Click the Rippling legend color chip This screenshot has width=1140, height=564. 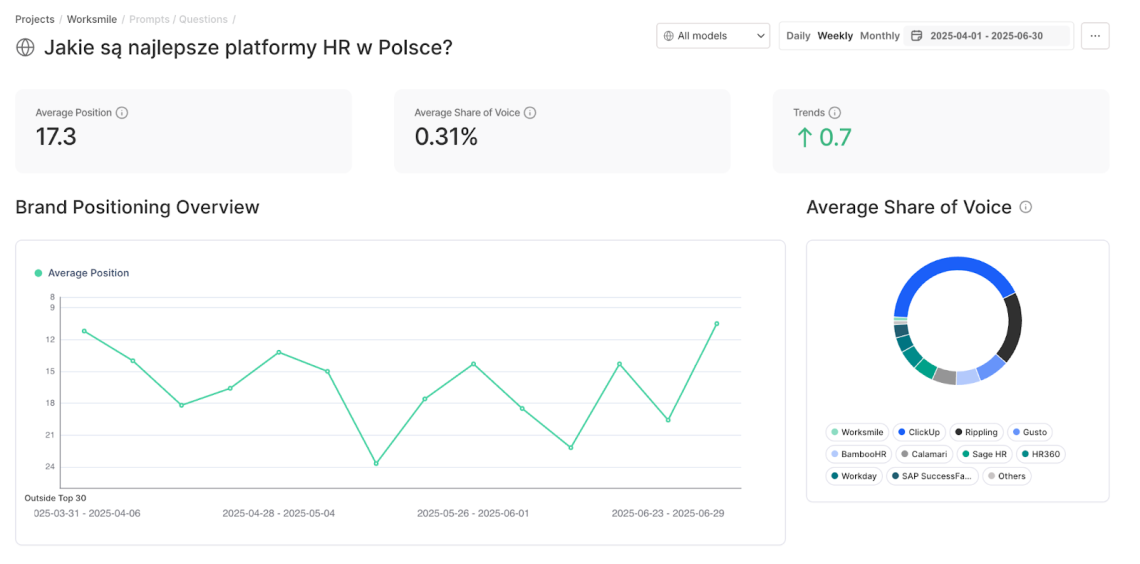[959, 432]
